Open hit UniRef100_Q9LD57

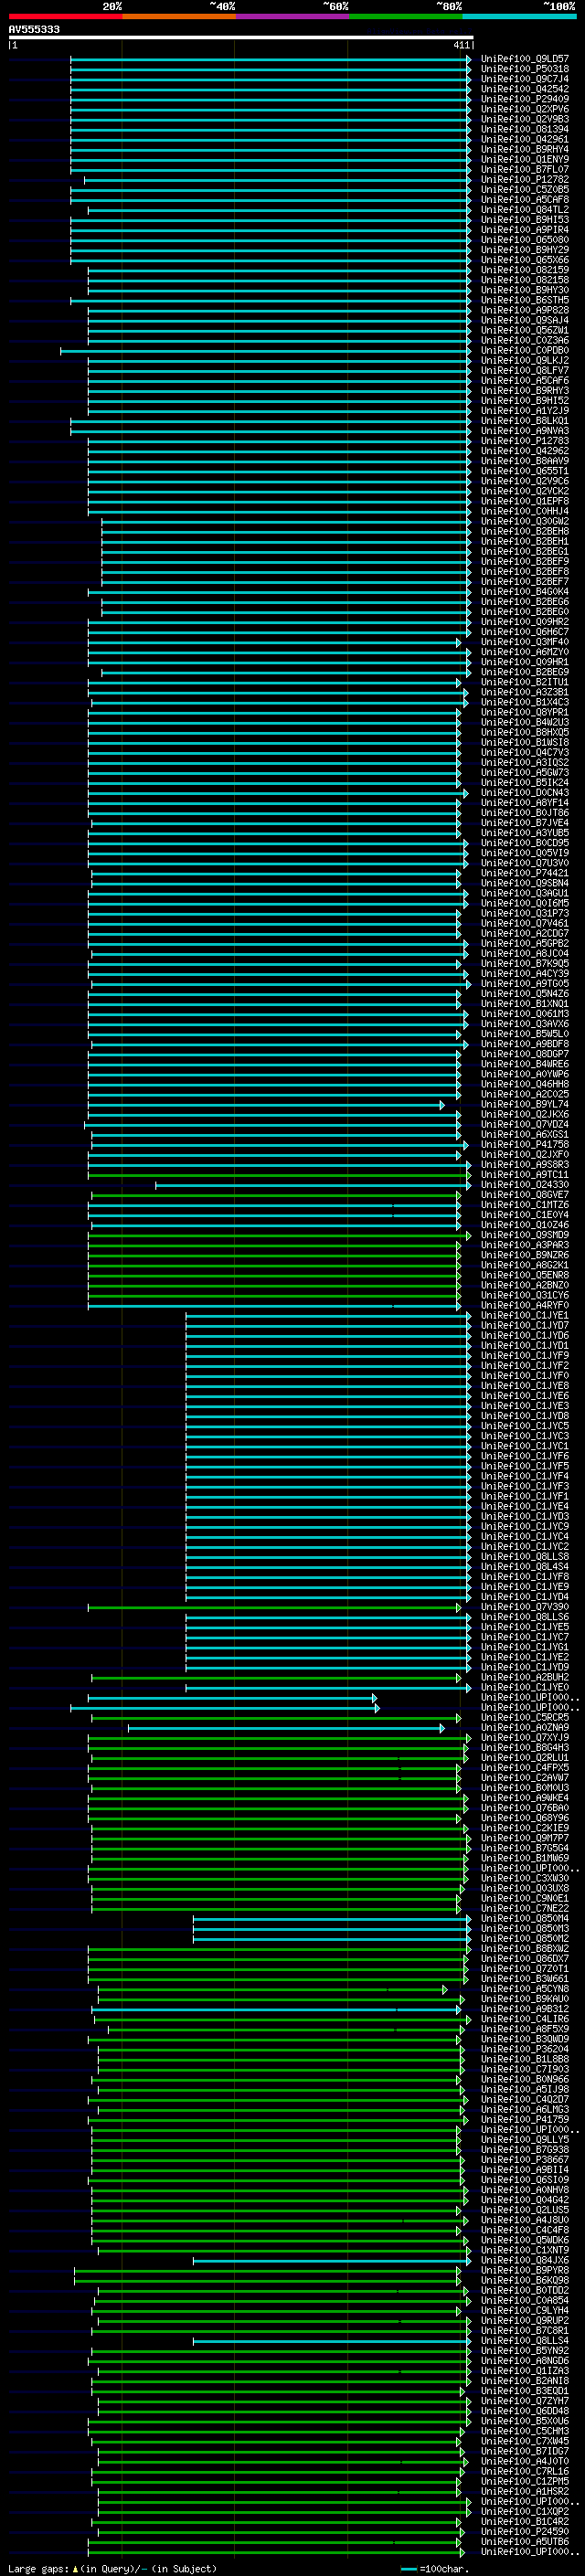[525, 59]
